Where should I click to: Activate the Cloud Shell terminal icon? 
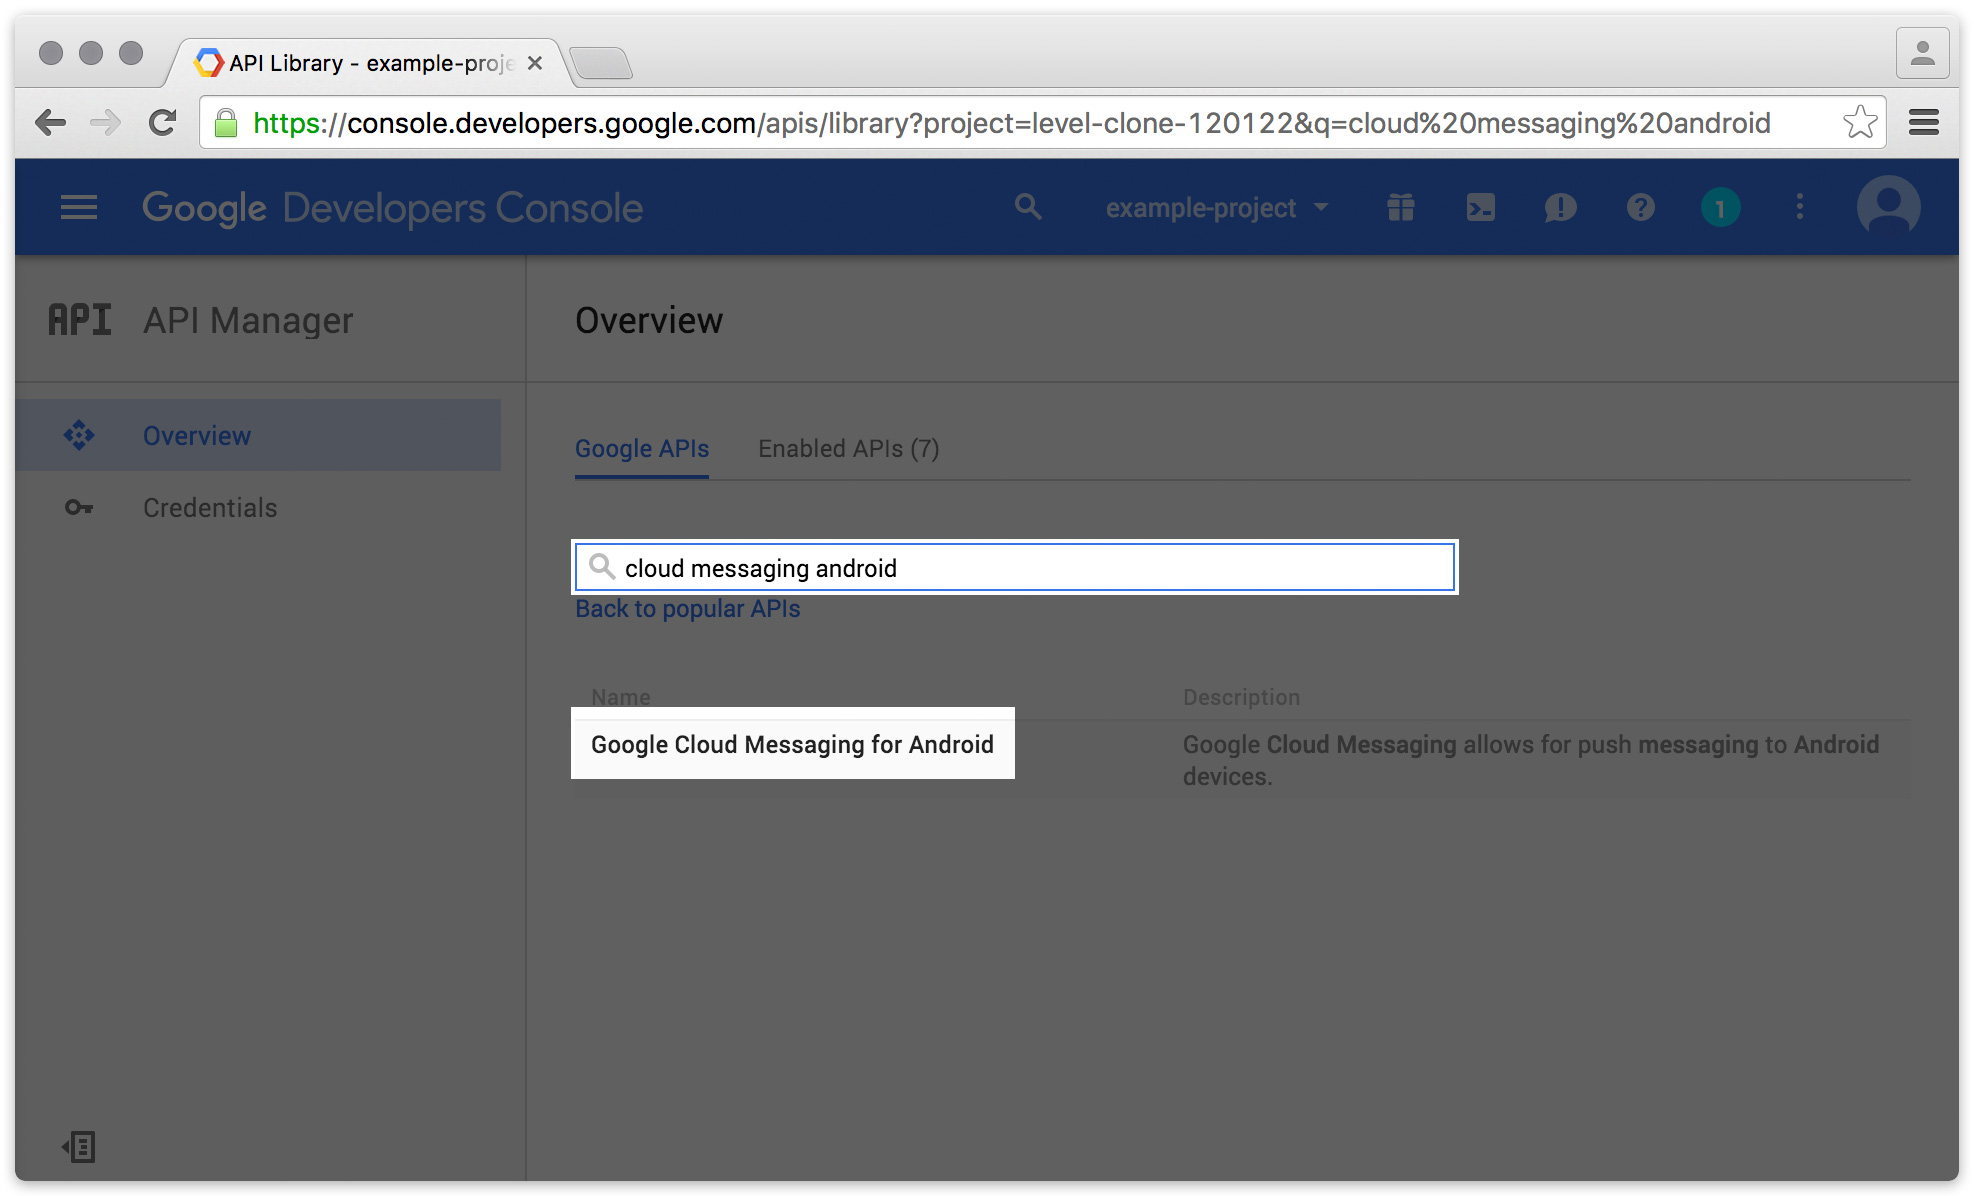(x=1480, y=207)
